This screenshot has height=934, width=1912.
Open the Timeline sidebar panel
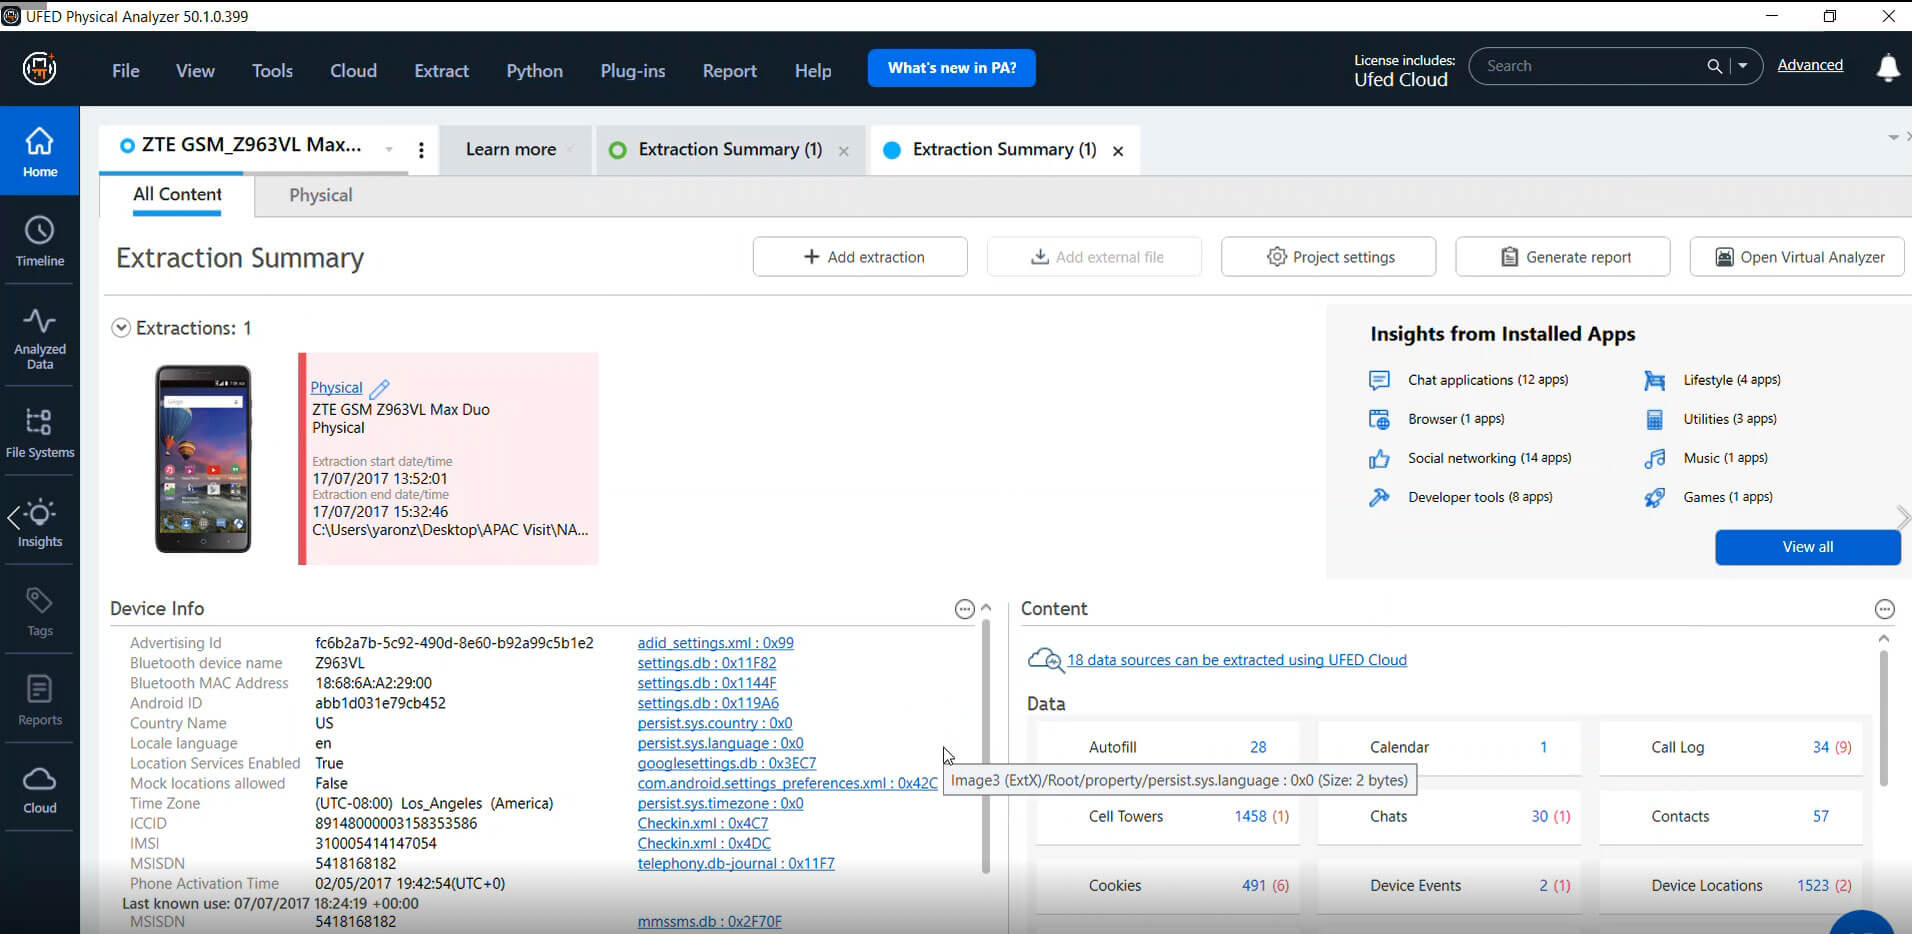click(40, 241)
